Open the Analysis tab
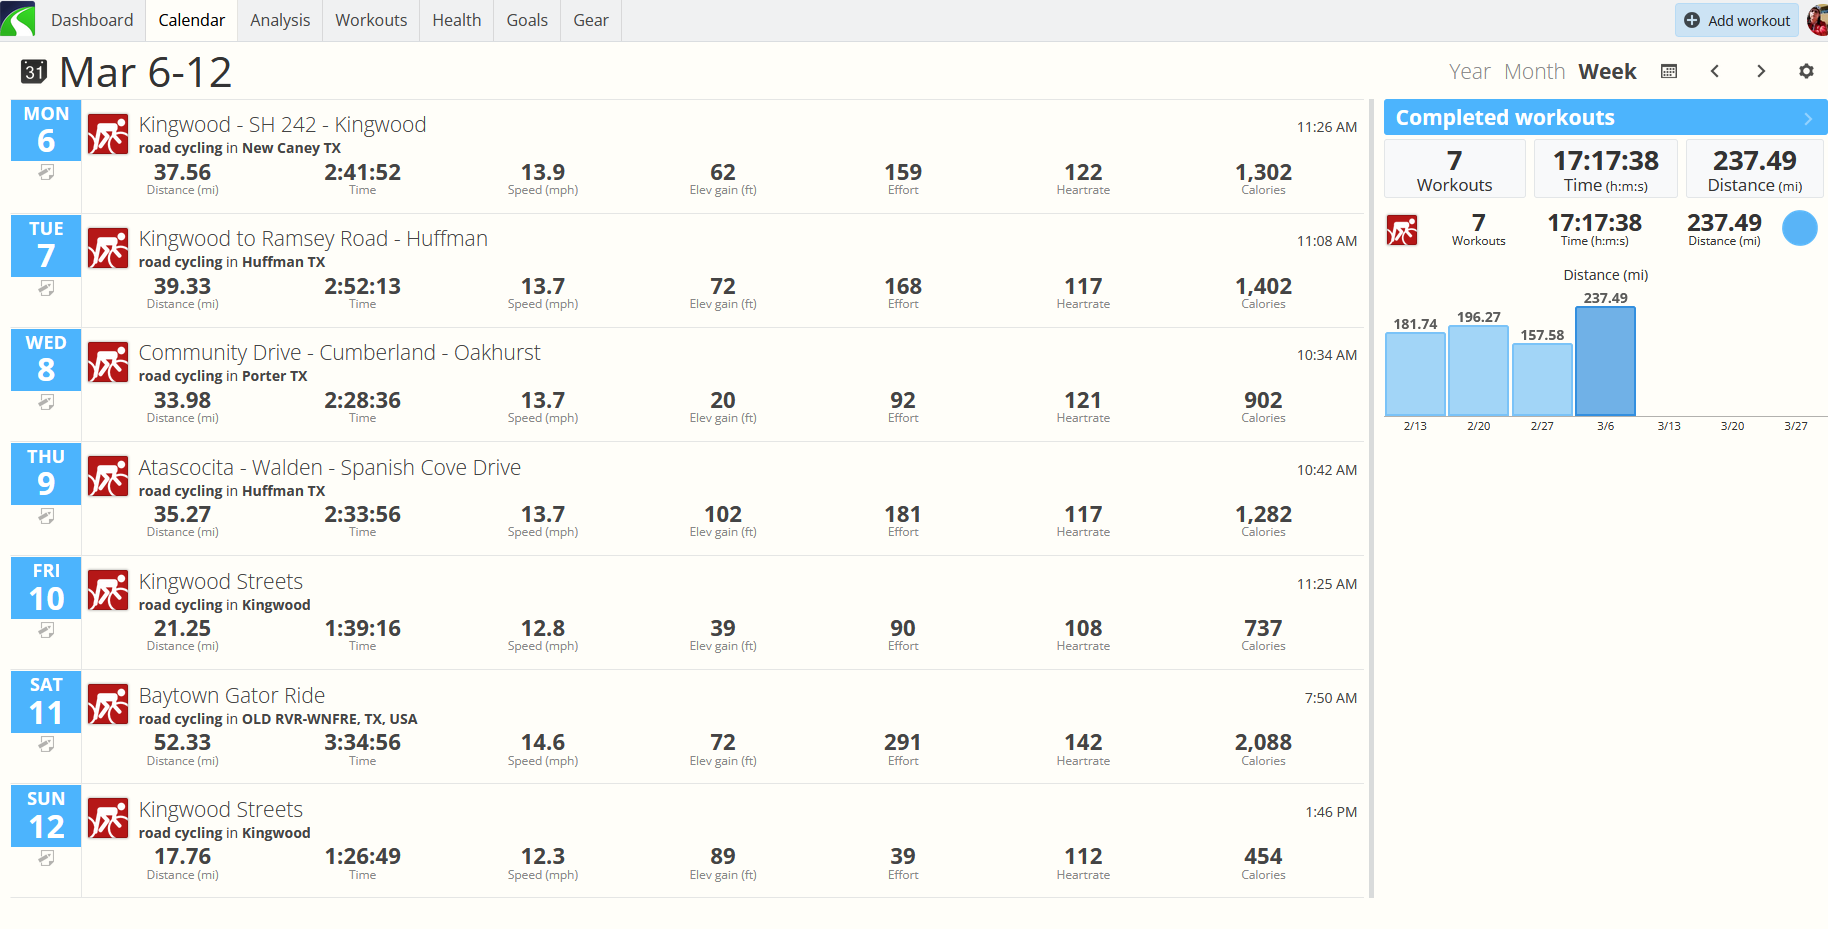1828x929 pixels. 280,20
